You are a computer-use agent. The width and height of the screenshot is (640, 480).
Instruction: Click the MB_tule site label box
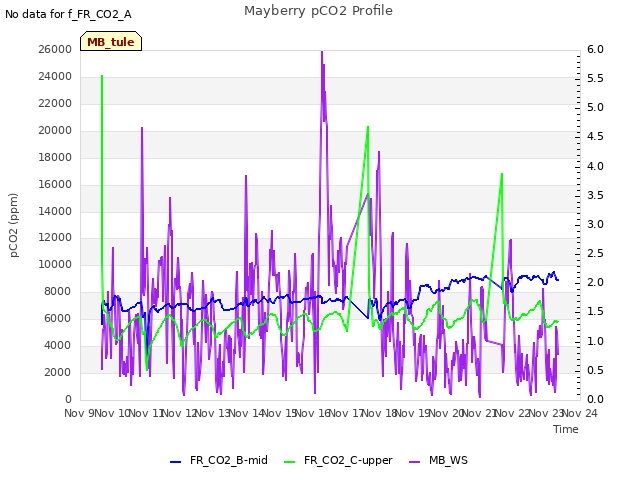click(x=111, y=42)
